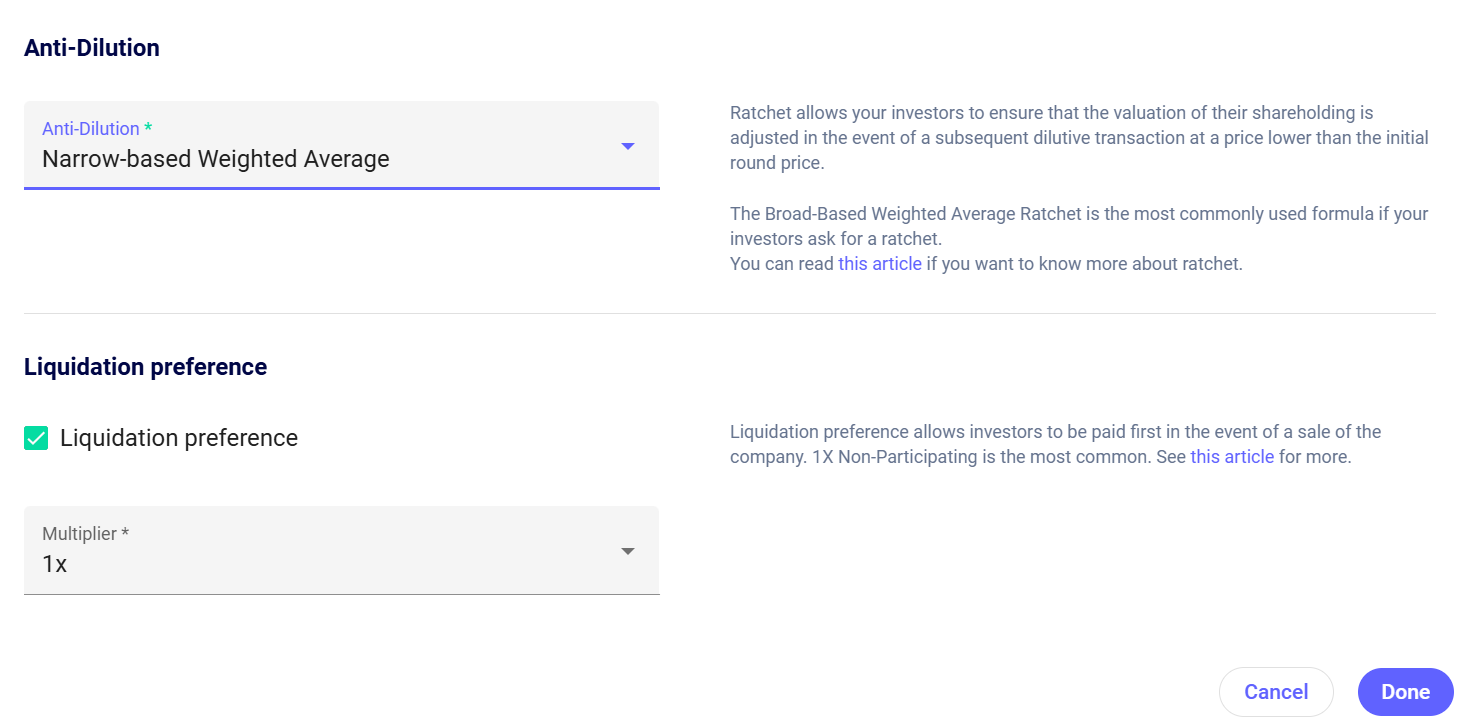Click the Liquidation preference section heading
Viewport: 1476px width, 723px height.
point(145,367)
